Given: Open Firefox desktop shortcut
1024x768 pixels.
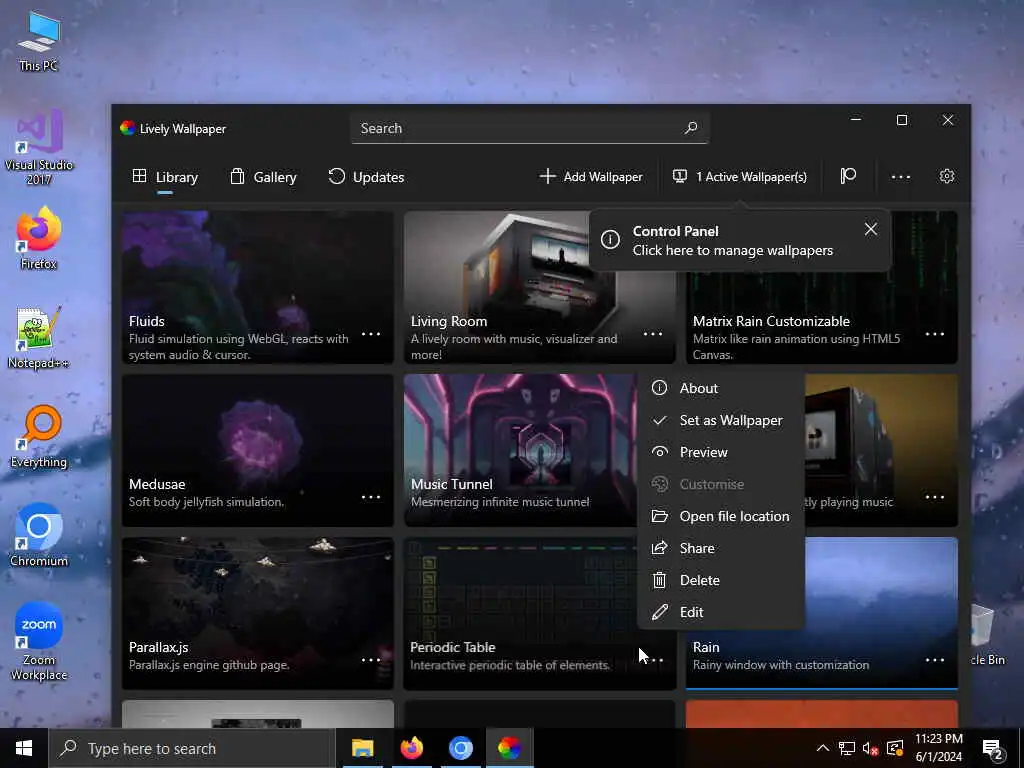Looking at the screenshot, I should point(39,239).
